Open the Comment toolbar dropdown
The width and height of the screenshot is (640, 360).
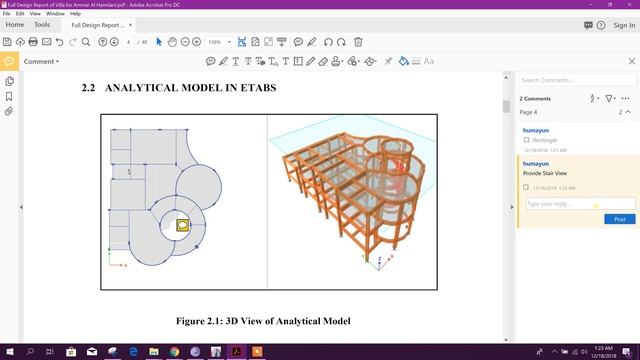[41, 61]
